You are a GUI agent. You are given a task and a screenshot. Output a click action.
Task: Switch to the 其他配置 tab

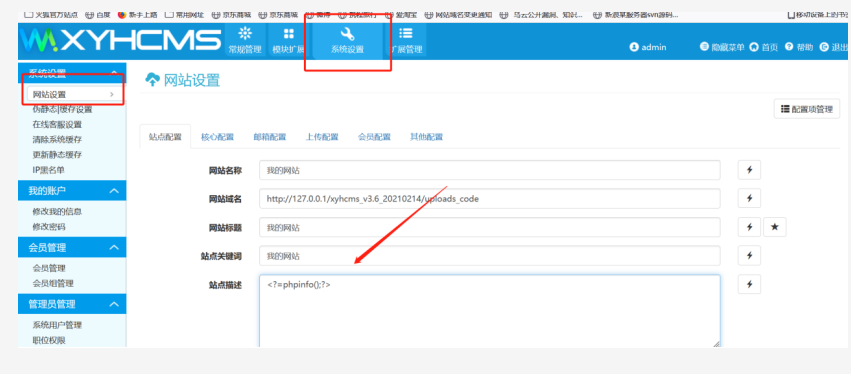[426, 137]
